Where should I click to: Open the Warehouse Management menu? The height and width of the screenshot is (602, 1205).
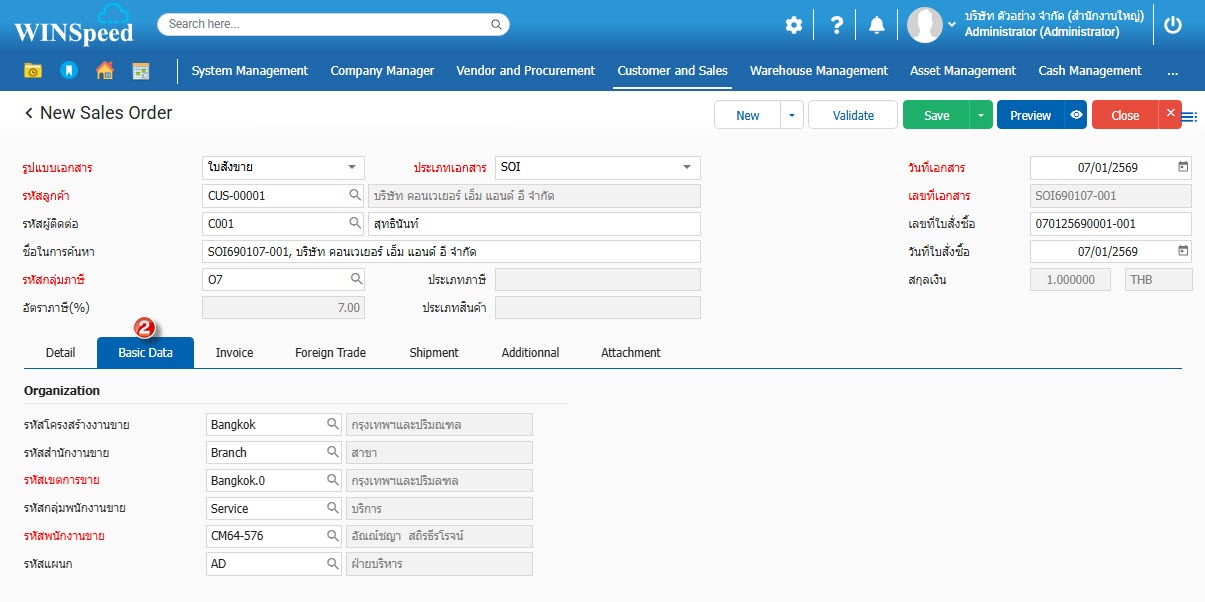pyautogui.click(x=818, y=71)
